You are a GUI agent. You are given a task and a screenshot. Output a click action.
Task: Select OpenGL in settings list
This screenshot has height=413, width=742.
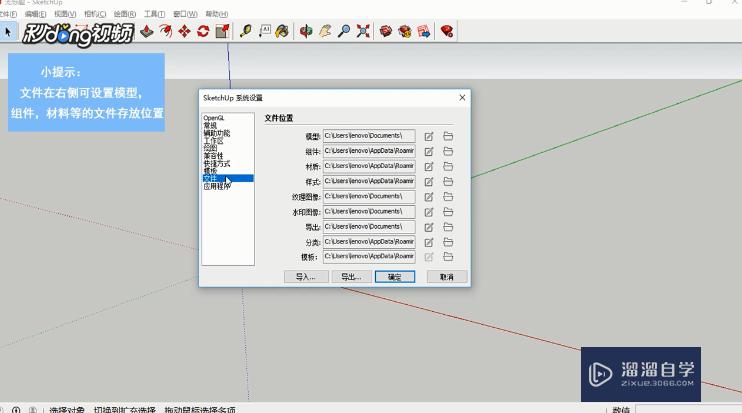214,118
